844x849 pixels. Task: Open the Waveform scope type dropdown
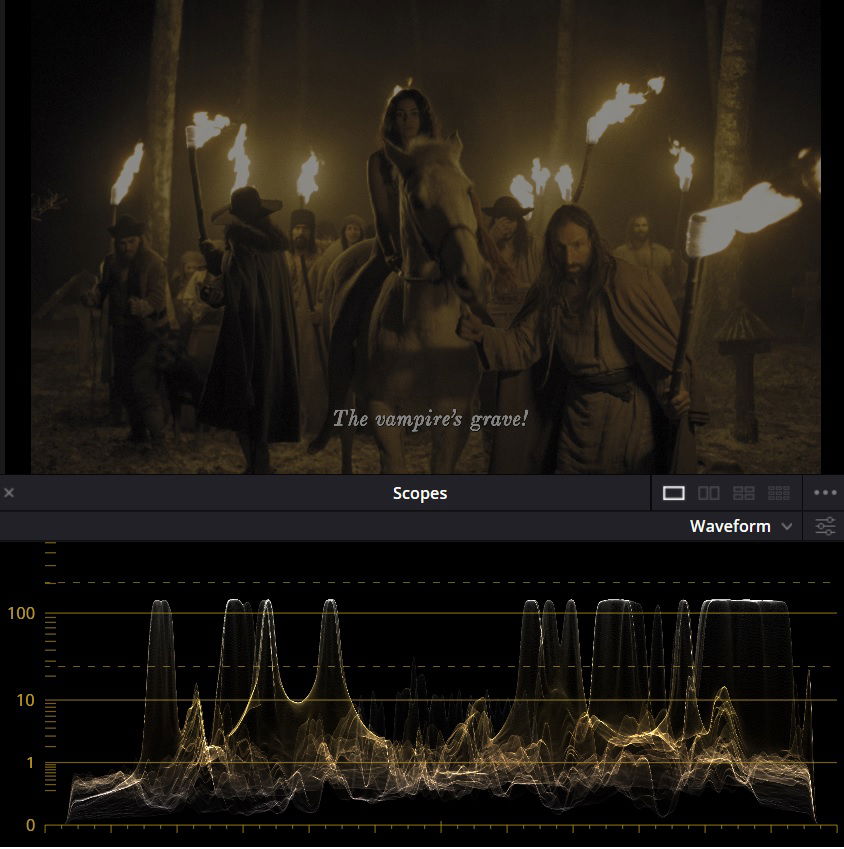(740, 526)
